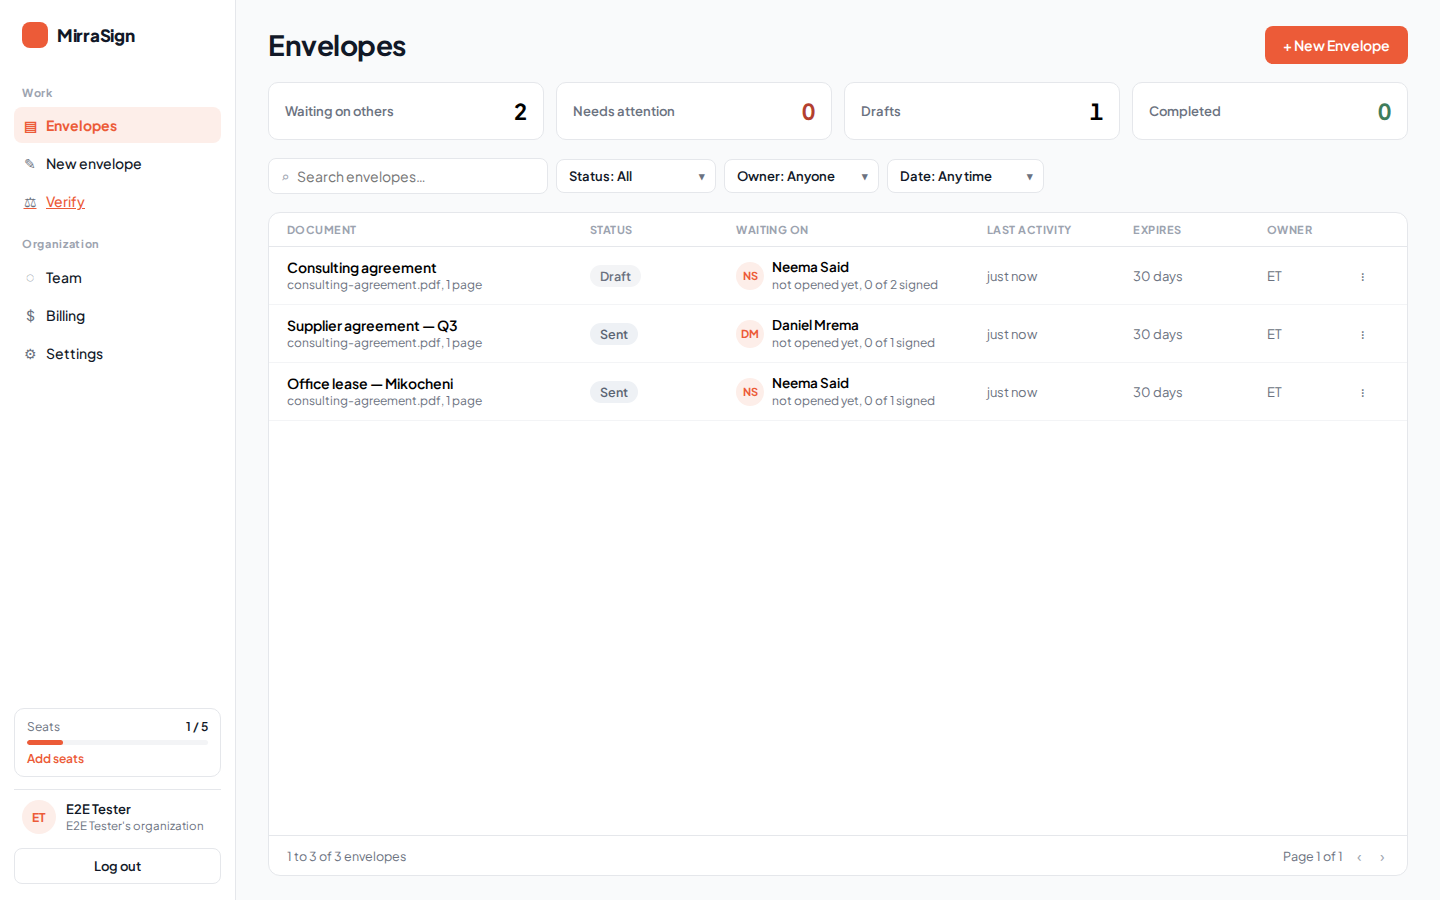Screen dimensions: 1440x900
Task: Open New envelope in the sidebar
Action: pyautogui.click(x=117, y=164)
